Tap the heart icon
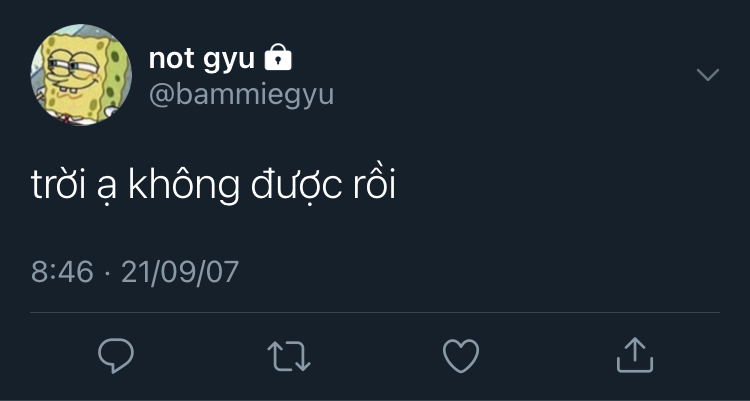 [x=461, y=356]
